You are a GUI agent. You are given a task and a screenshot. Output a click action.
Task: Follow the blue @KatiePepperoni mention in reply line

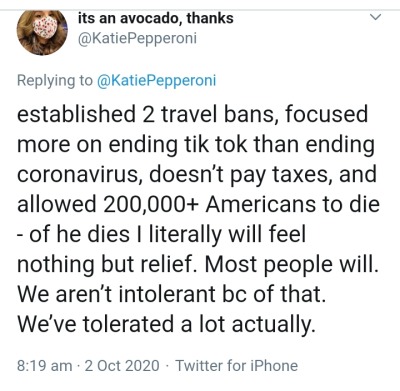pyautogui.click(x=156, y=80)
